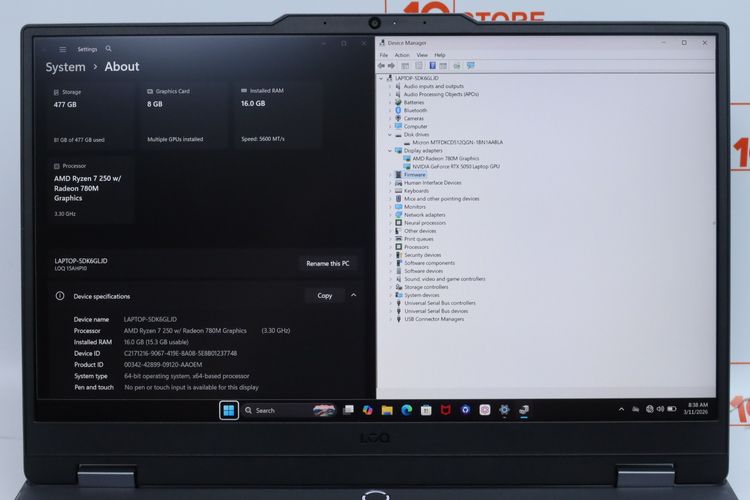Select Sound, video and game controllers
This screenshot has width=750, height=500.
coord(445,279)
